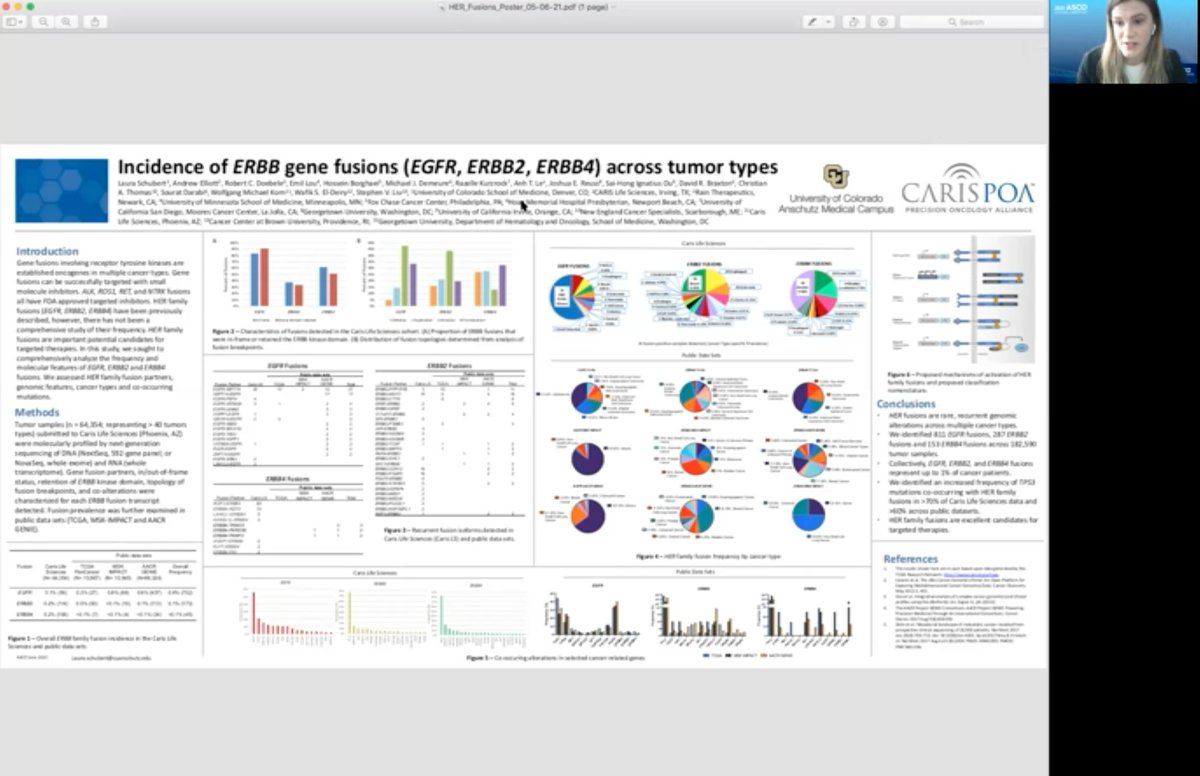Open the highlight style dropdown arrow
This screenshot has width=1200, height=776.
point(831,21)
